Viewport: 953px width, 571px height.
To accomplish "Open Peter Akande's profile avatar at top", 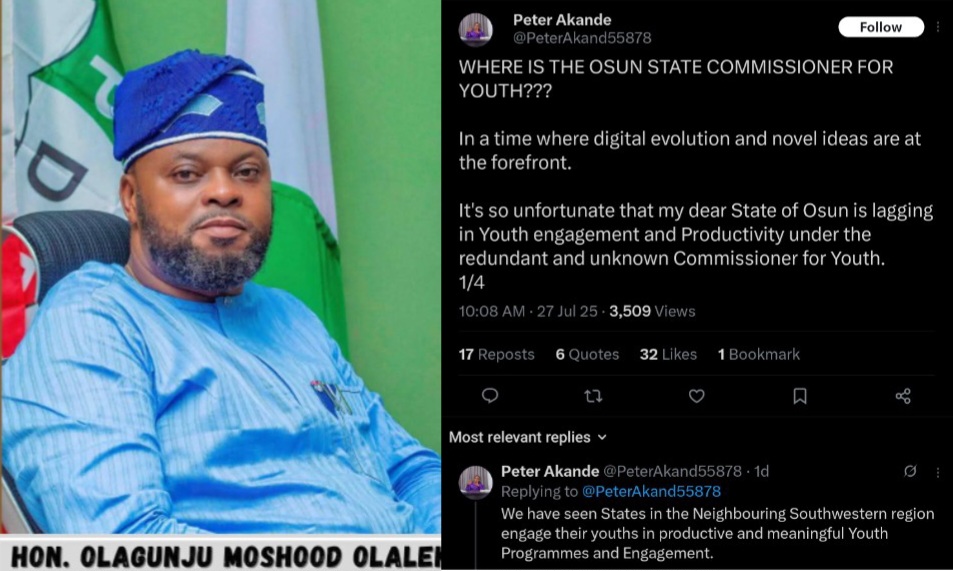I will 475,29.
